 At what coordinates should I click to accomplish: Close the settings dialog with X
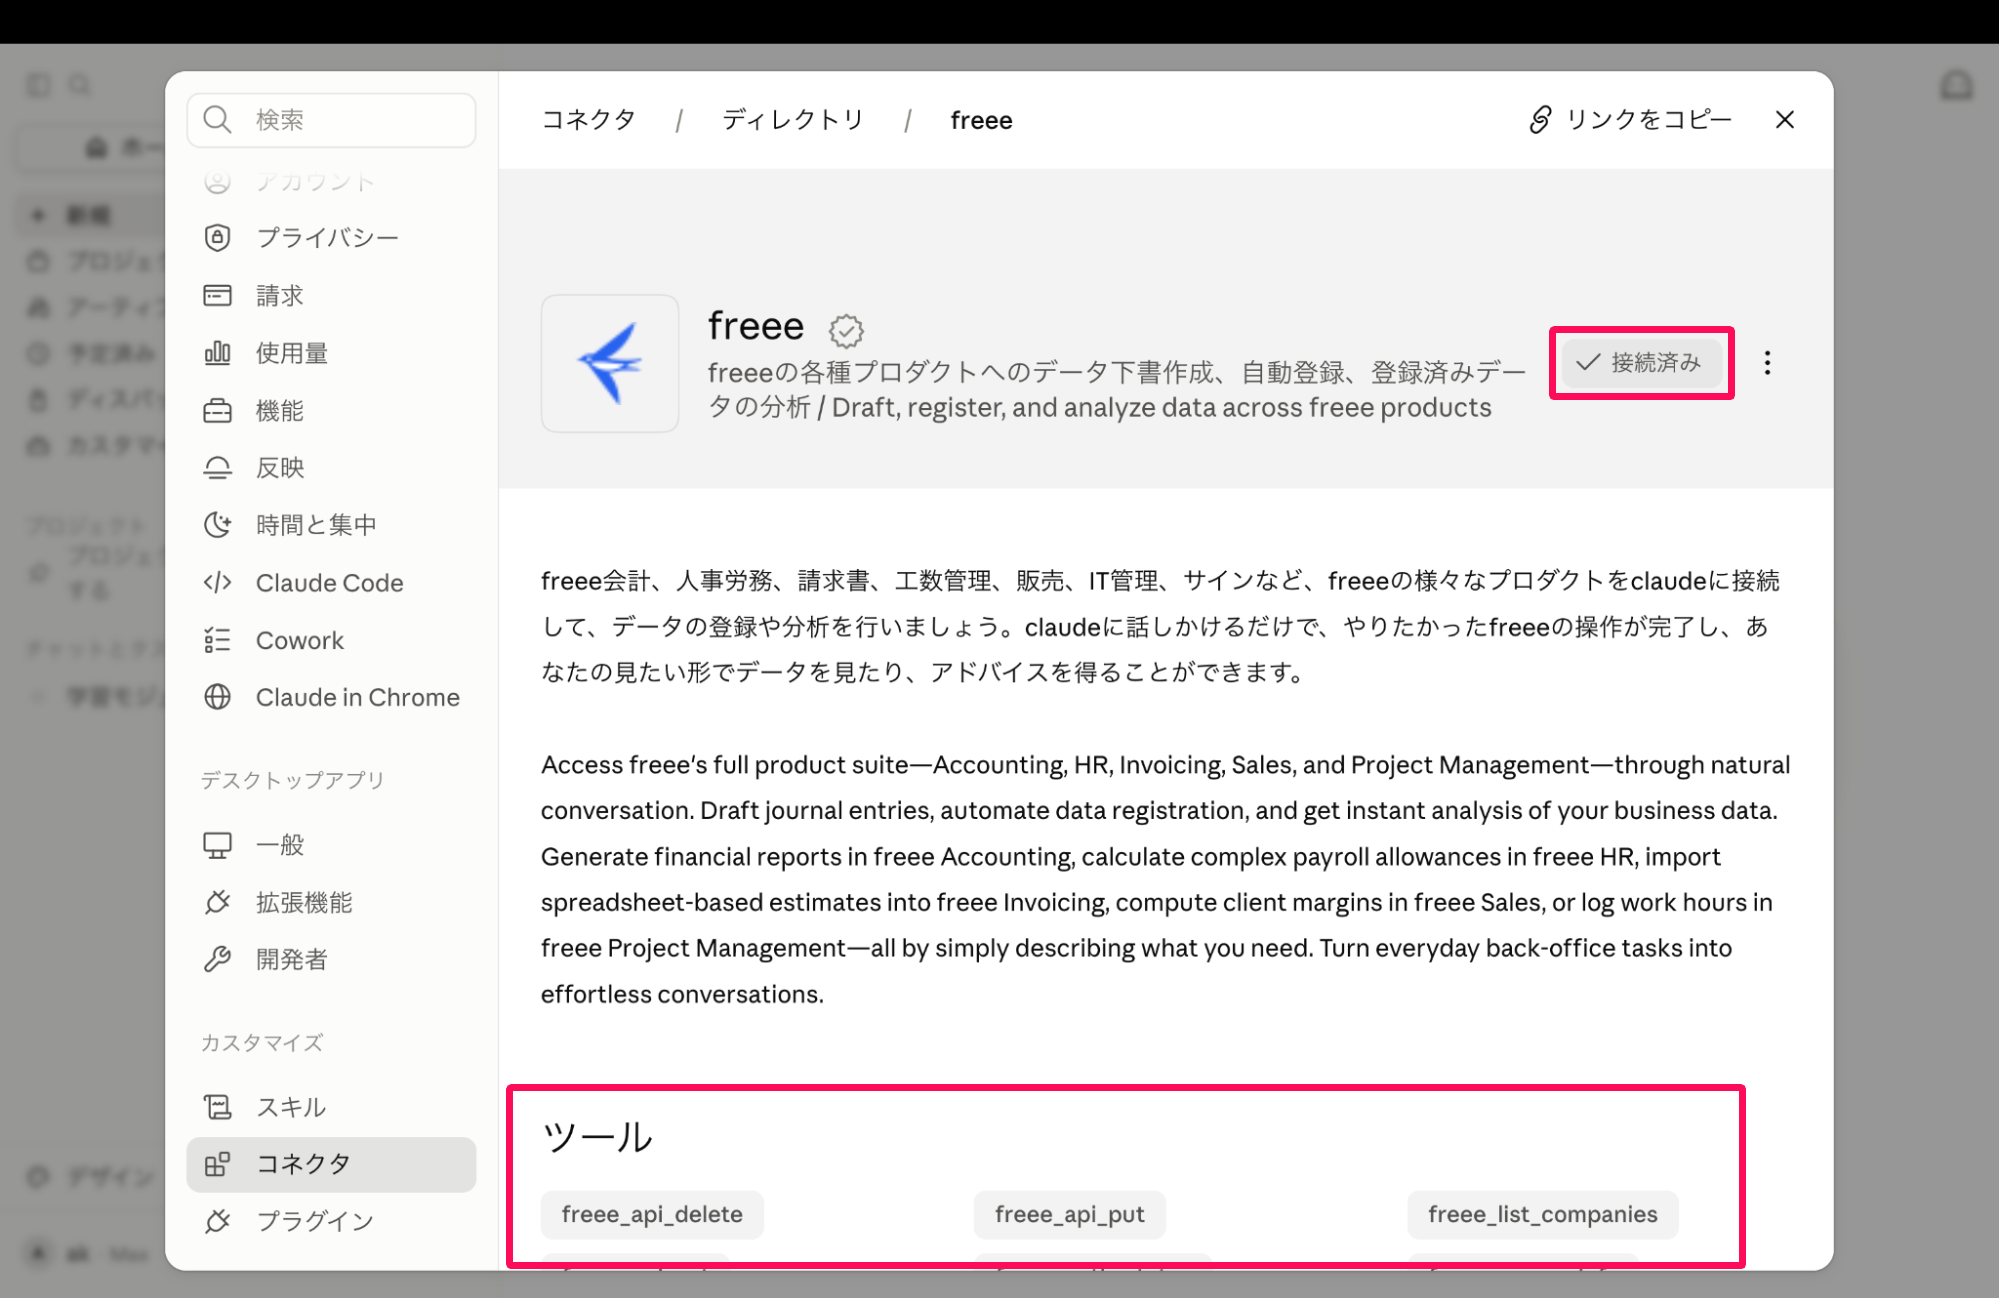(1785, 120)
